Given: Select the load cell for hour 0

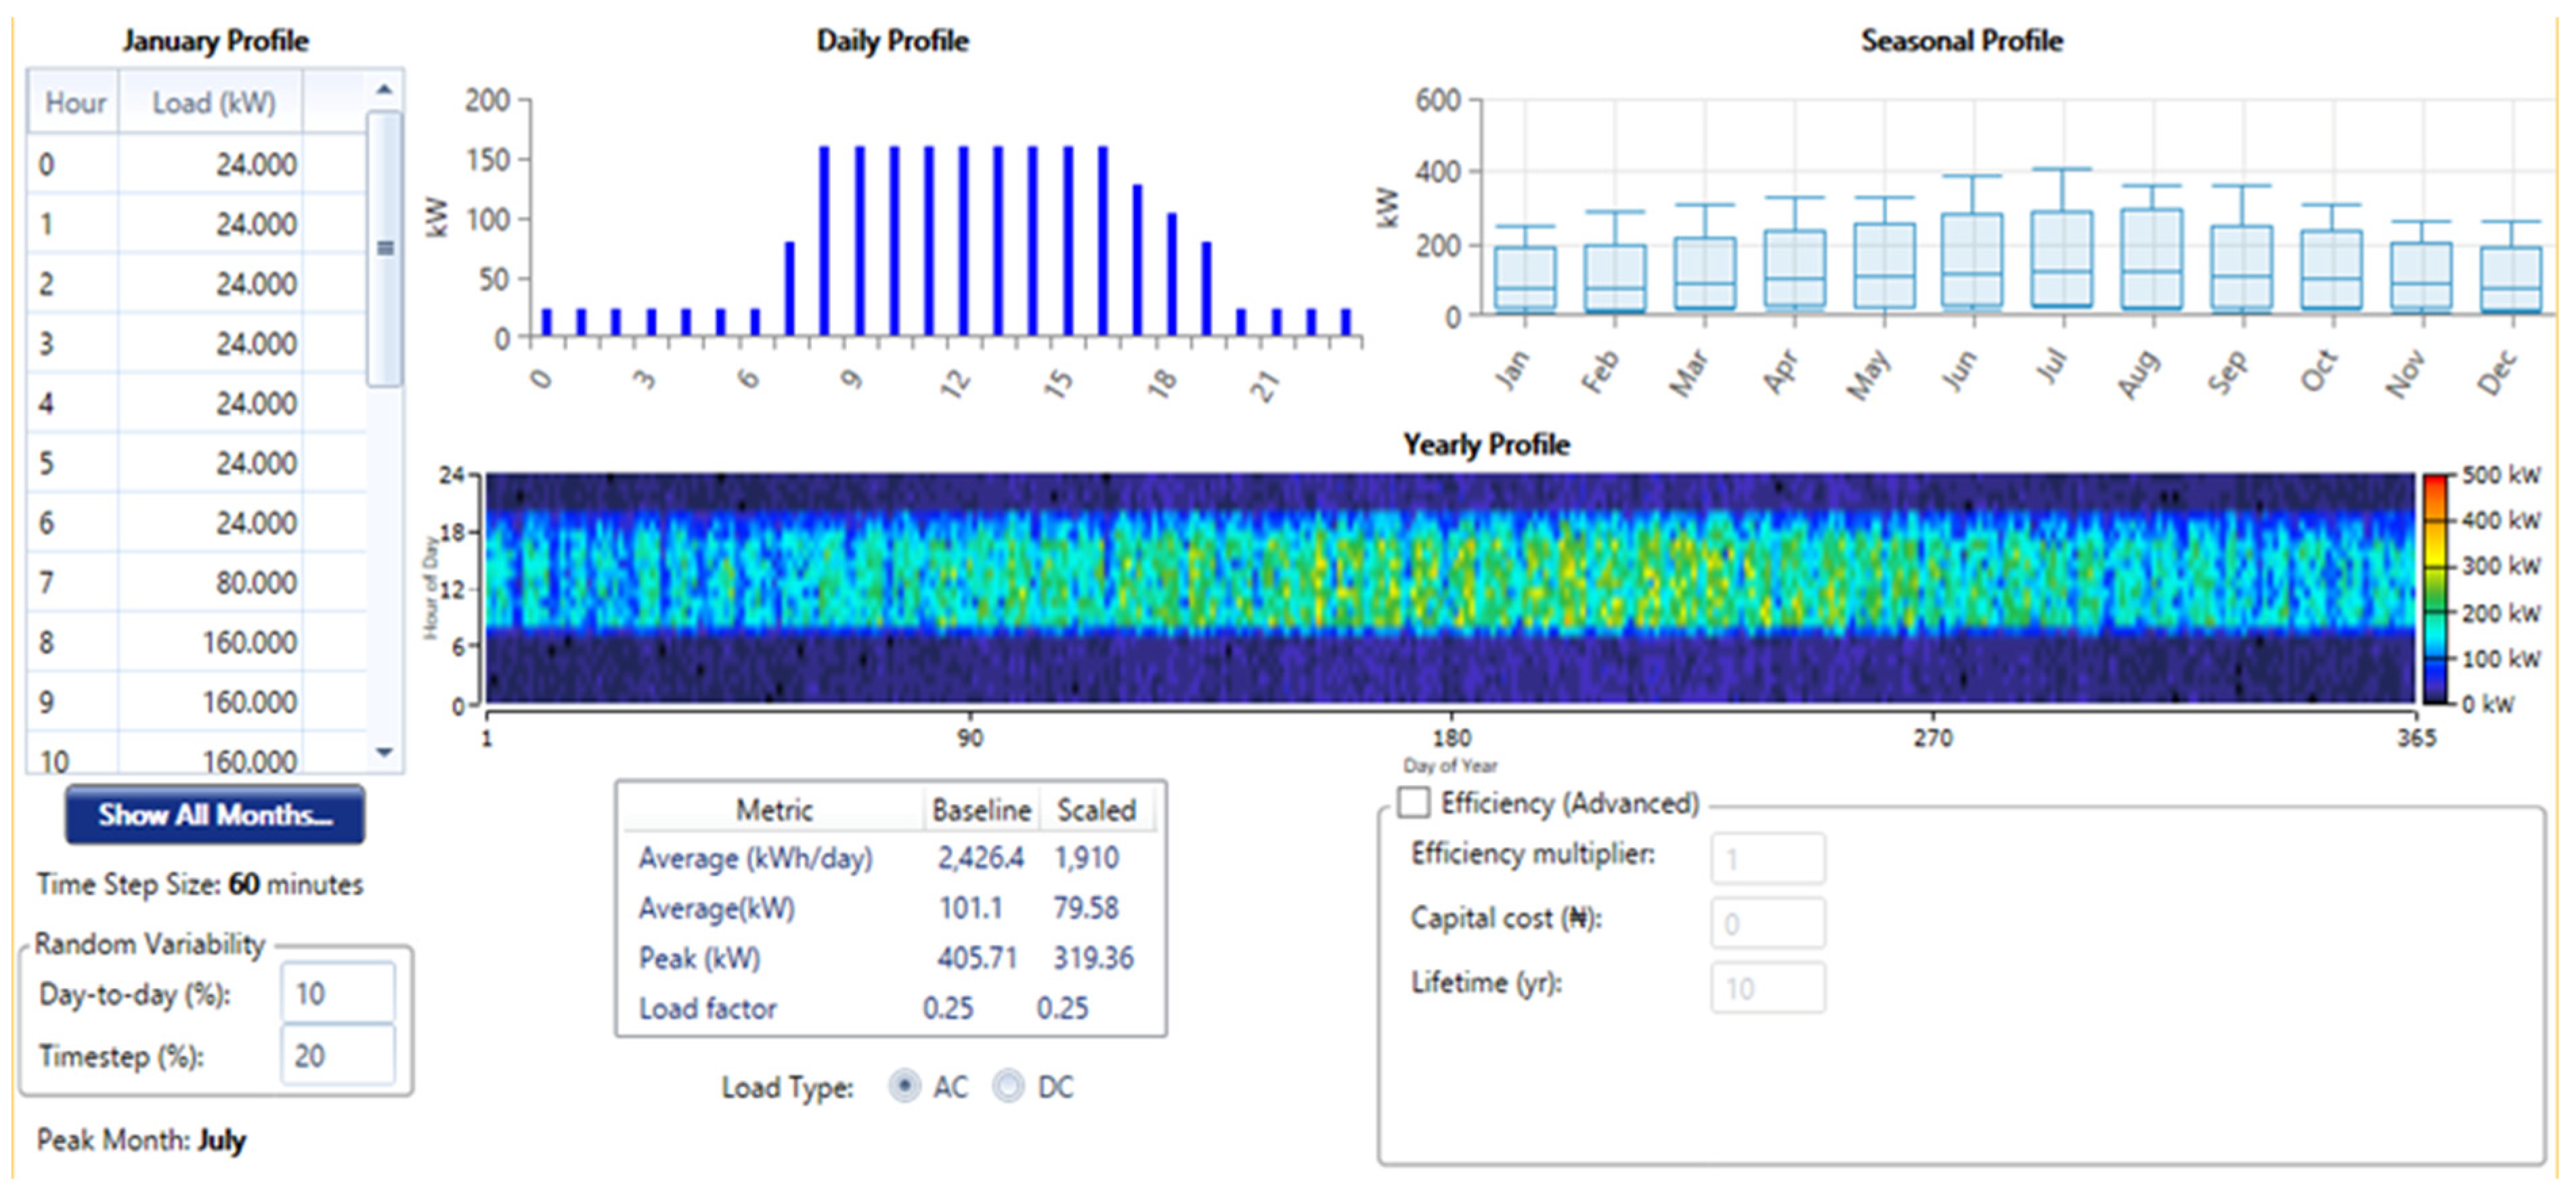Looking at the screenshot, I should (211, 164).
